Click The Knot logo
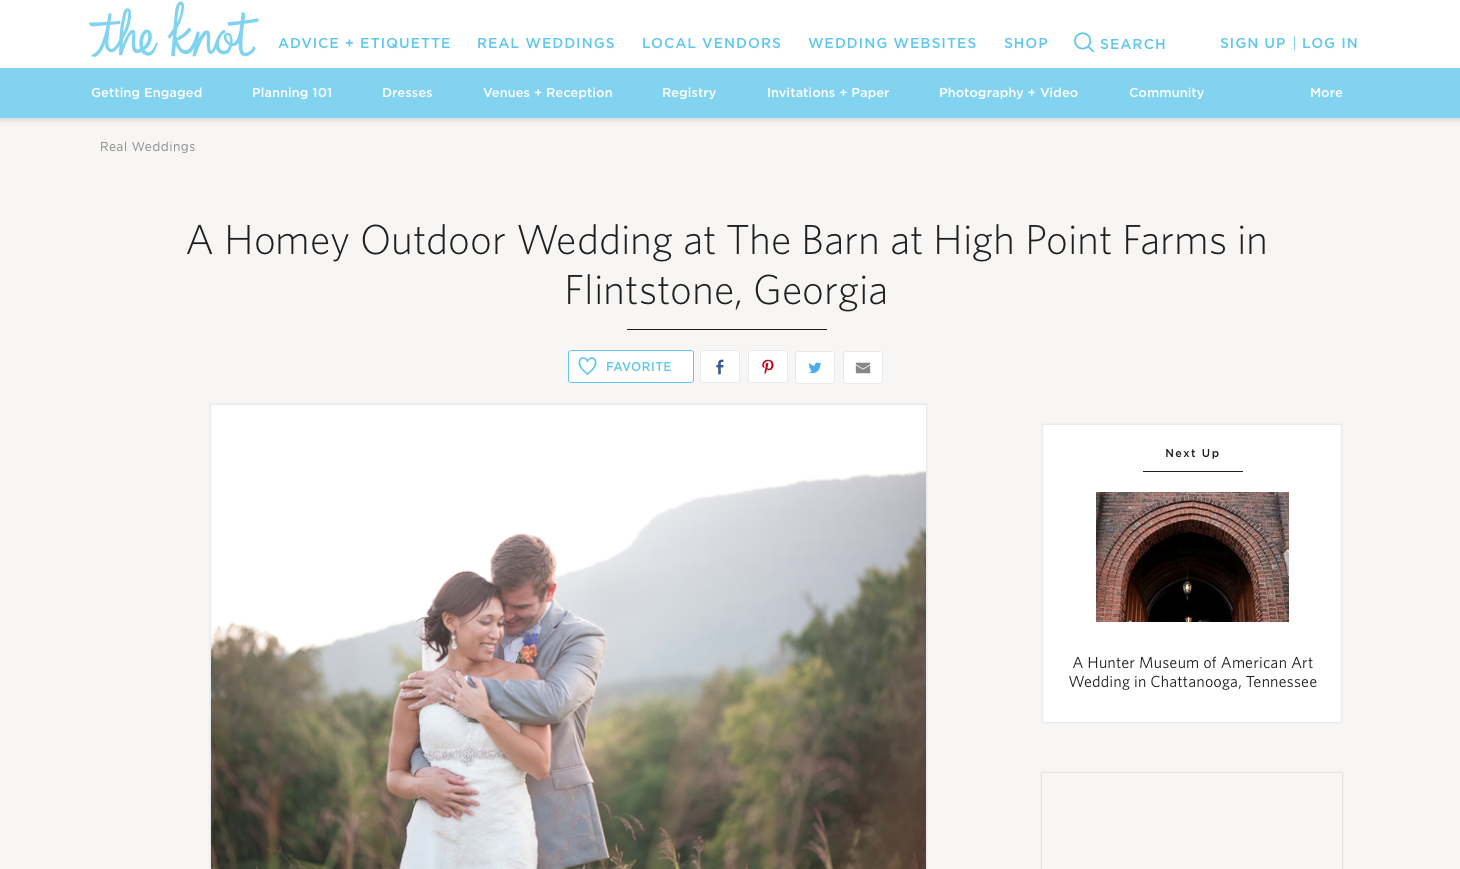 coord(174,31)
